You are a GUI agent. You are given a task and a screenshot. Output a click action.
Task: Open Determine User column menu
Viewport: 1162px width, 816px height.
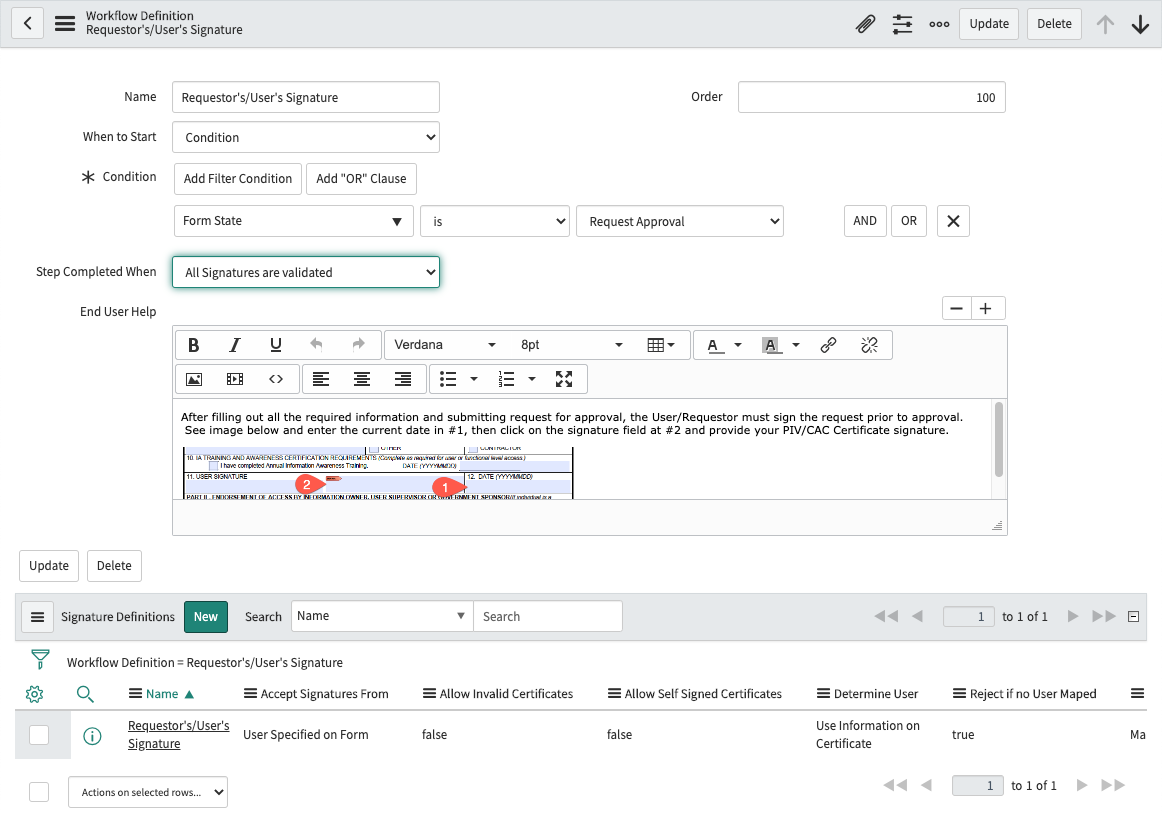pyautogui.click(x=823, y=694)
